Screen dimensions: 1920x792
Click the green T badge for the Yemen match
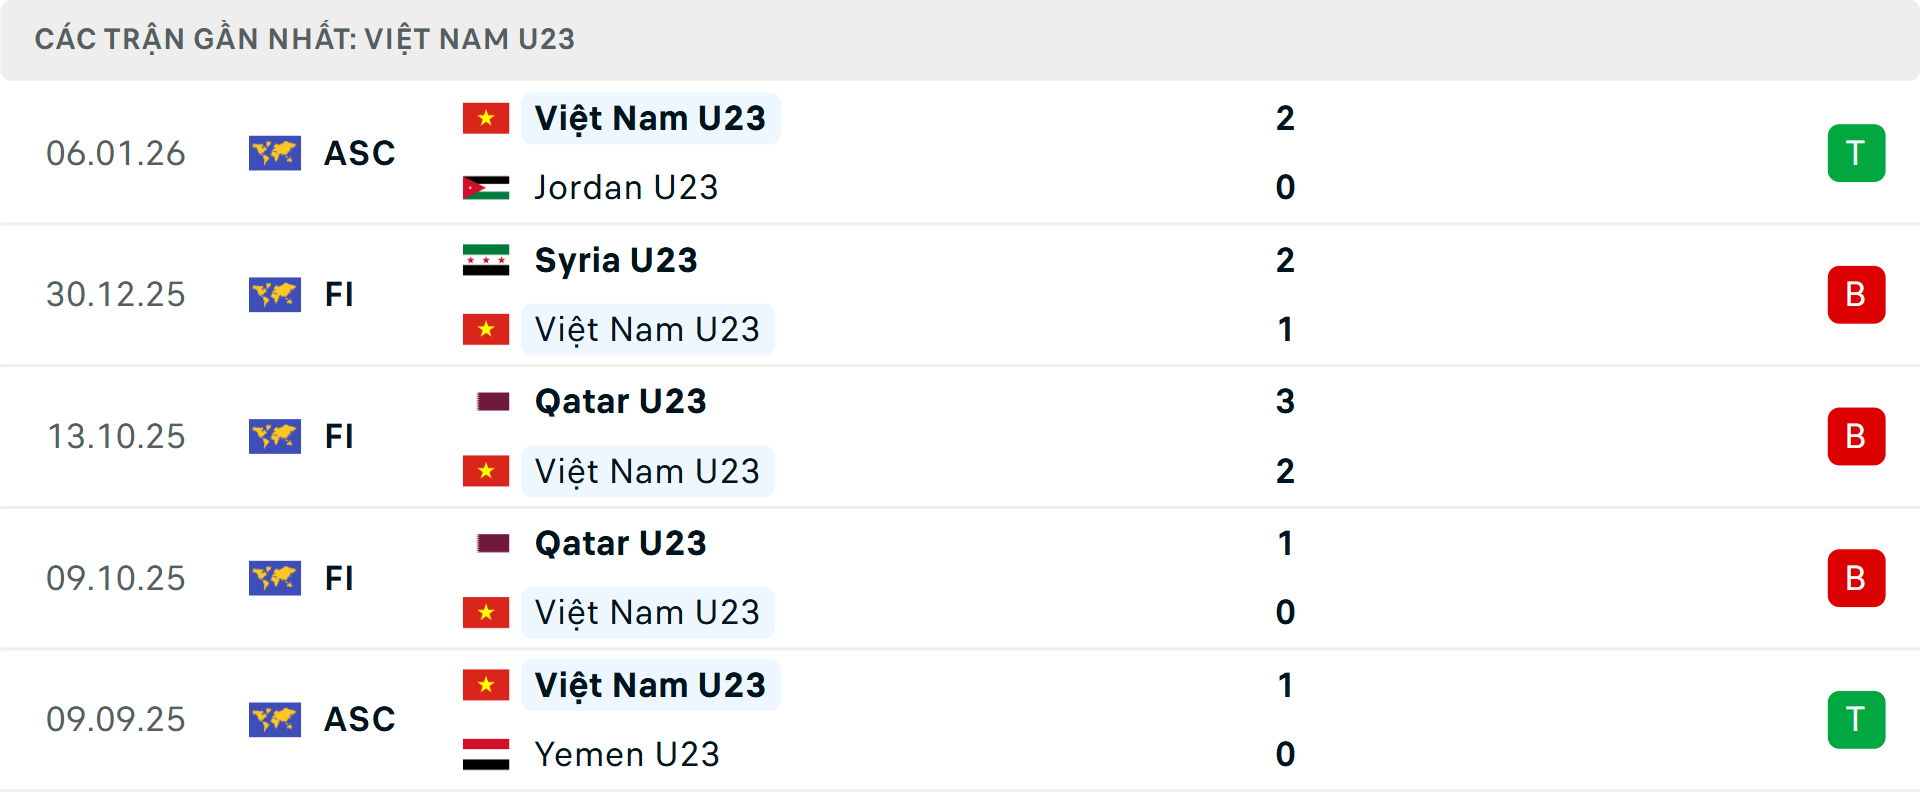(x=1857, y=719)
